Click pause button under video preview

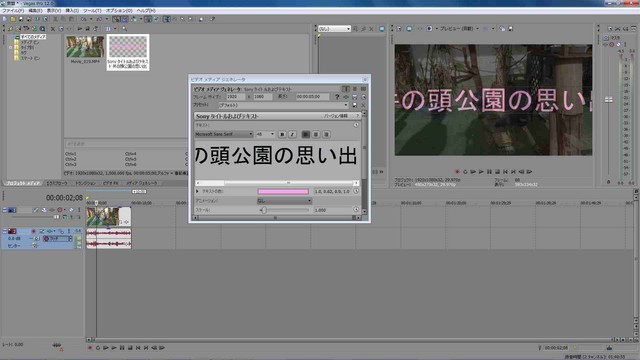coord(489,172)
